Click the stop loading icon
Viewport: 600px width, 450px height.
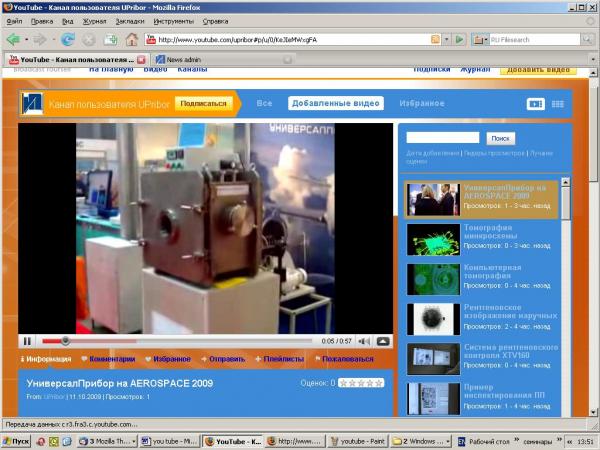click(x=89, y=39)
